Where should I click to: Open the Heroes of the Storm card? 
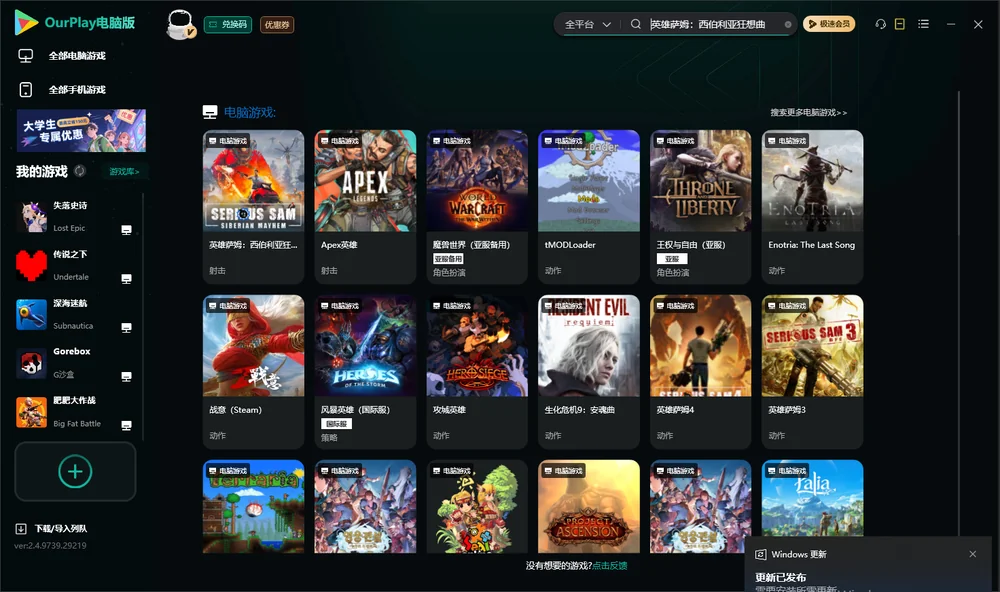pyautogui.click(x=365, y=372)
